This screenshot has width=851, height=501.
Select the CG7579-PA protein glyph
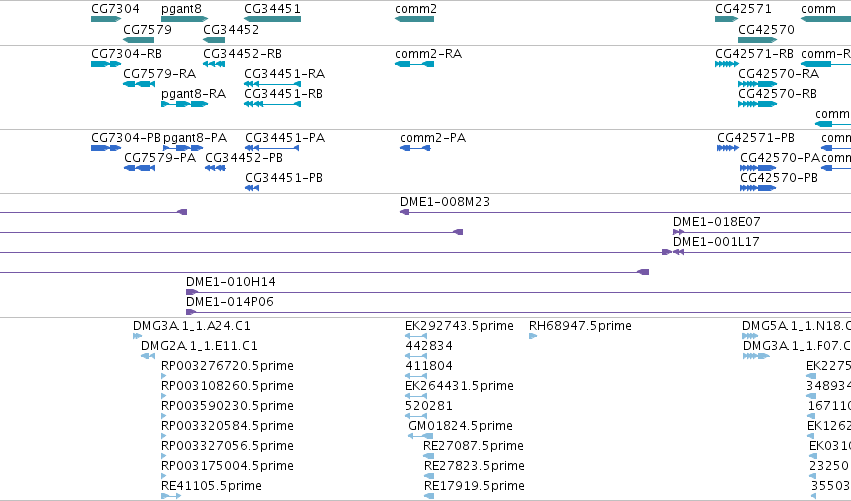(x=139, y=168)
